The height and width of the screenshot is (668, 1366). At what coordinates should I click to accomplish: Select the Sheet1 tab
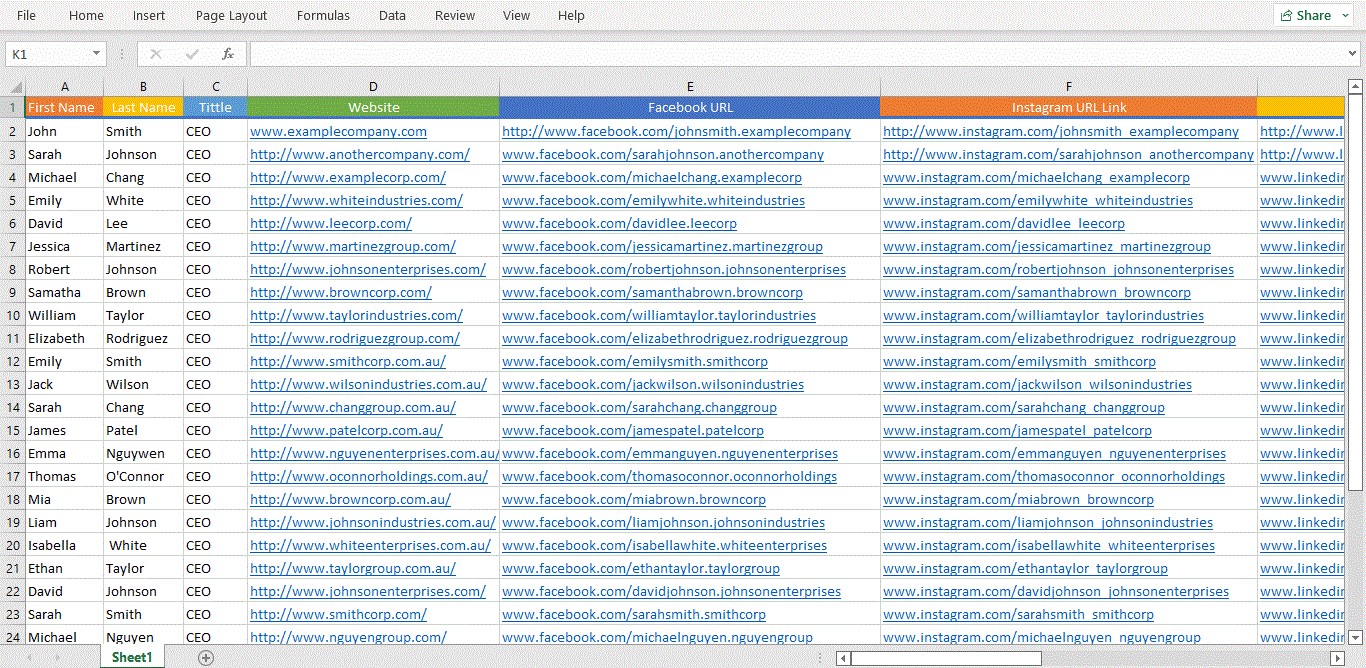tap(132, 657)
